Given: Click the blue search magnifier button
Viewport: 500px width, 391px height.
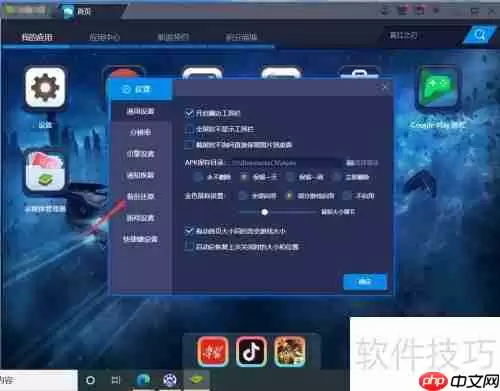Looking at the screenshot, I should (480, 35).
